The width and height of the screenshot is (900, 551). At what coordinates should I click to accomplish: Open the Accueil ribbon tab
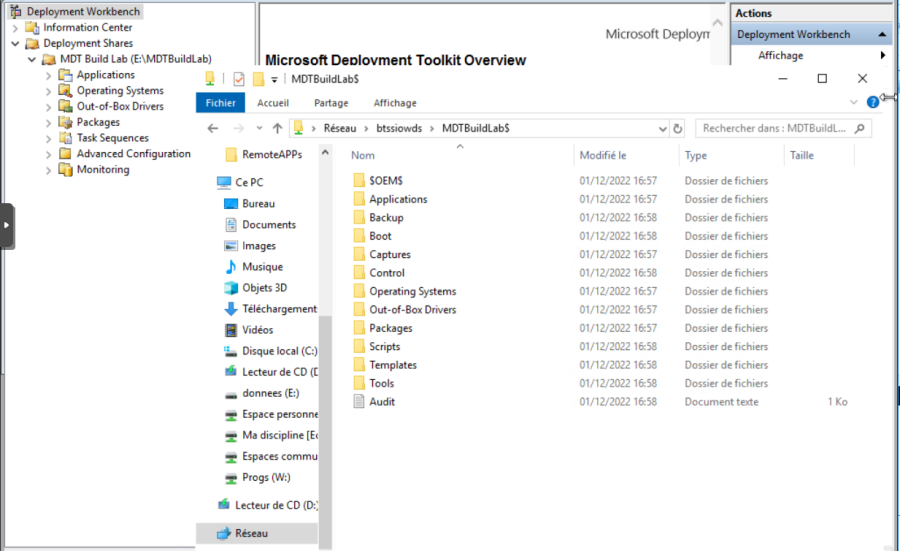pyautogui.click(x=273, y=103)
